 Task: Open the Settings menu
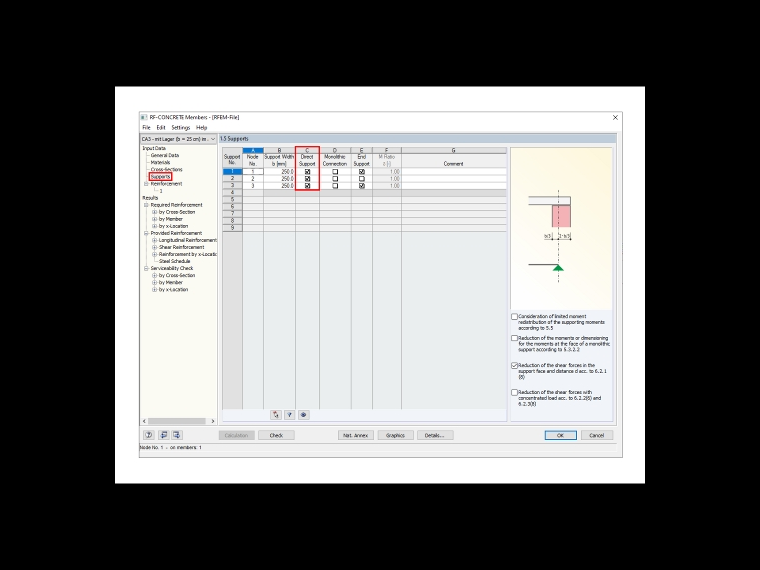click(x=181, y=128)
